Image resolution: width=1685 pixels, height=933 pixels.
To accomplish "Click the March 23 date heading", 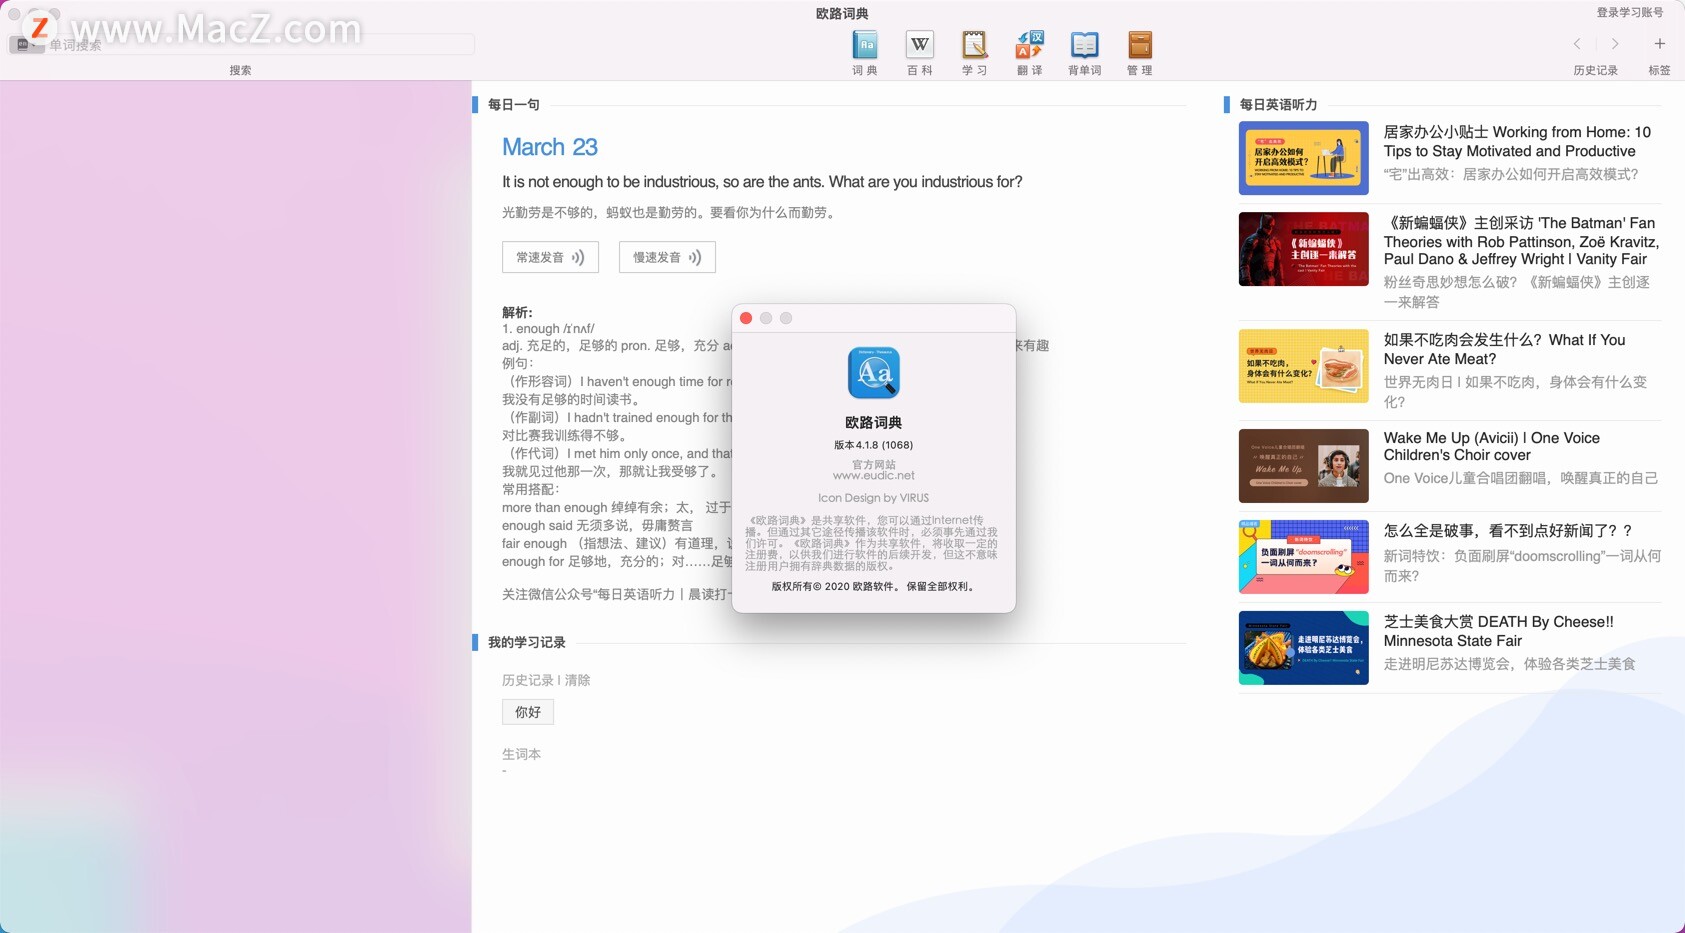I will click(550, 147).
